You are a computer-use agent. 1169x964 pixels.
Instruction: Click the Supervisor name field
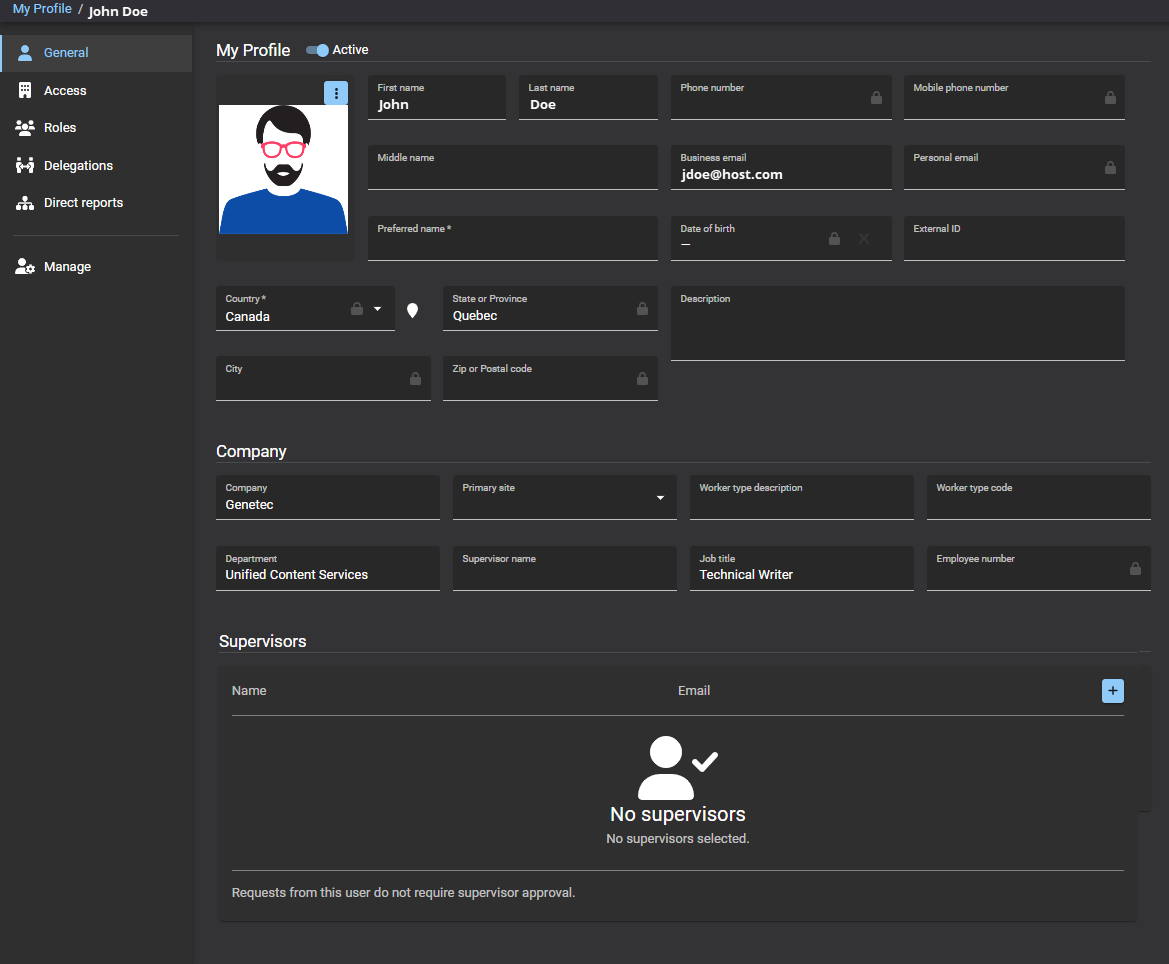tap(565, 568)
